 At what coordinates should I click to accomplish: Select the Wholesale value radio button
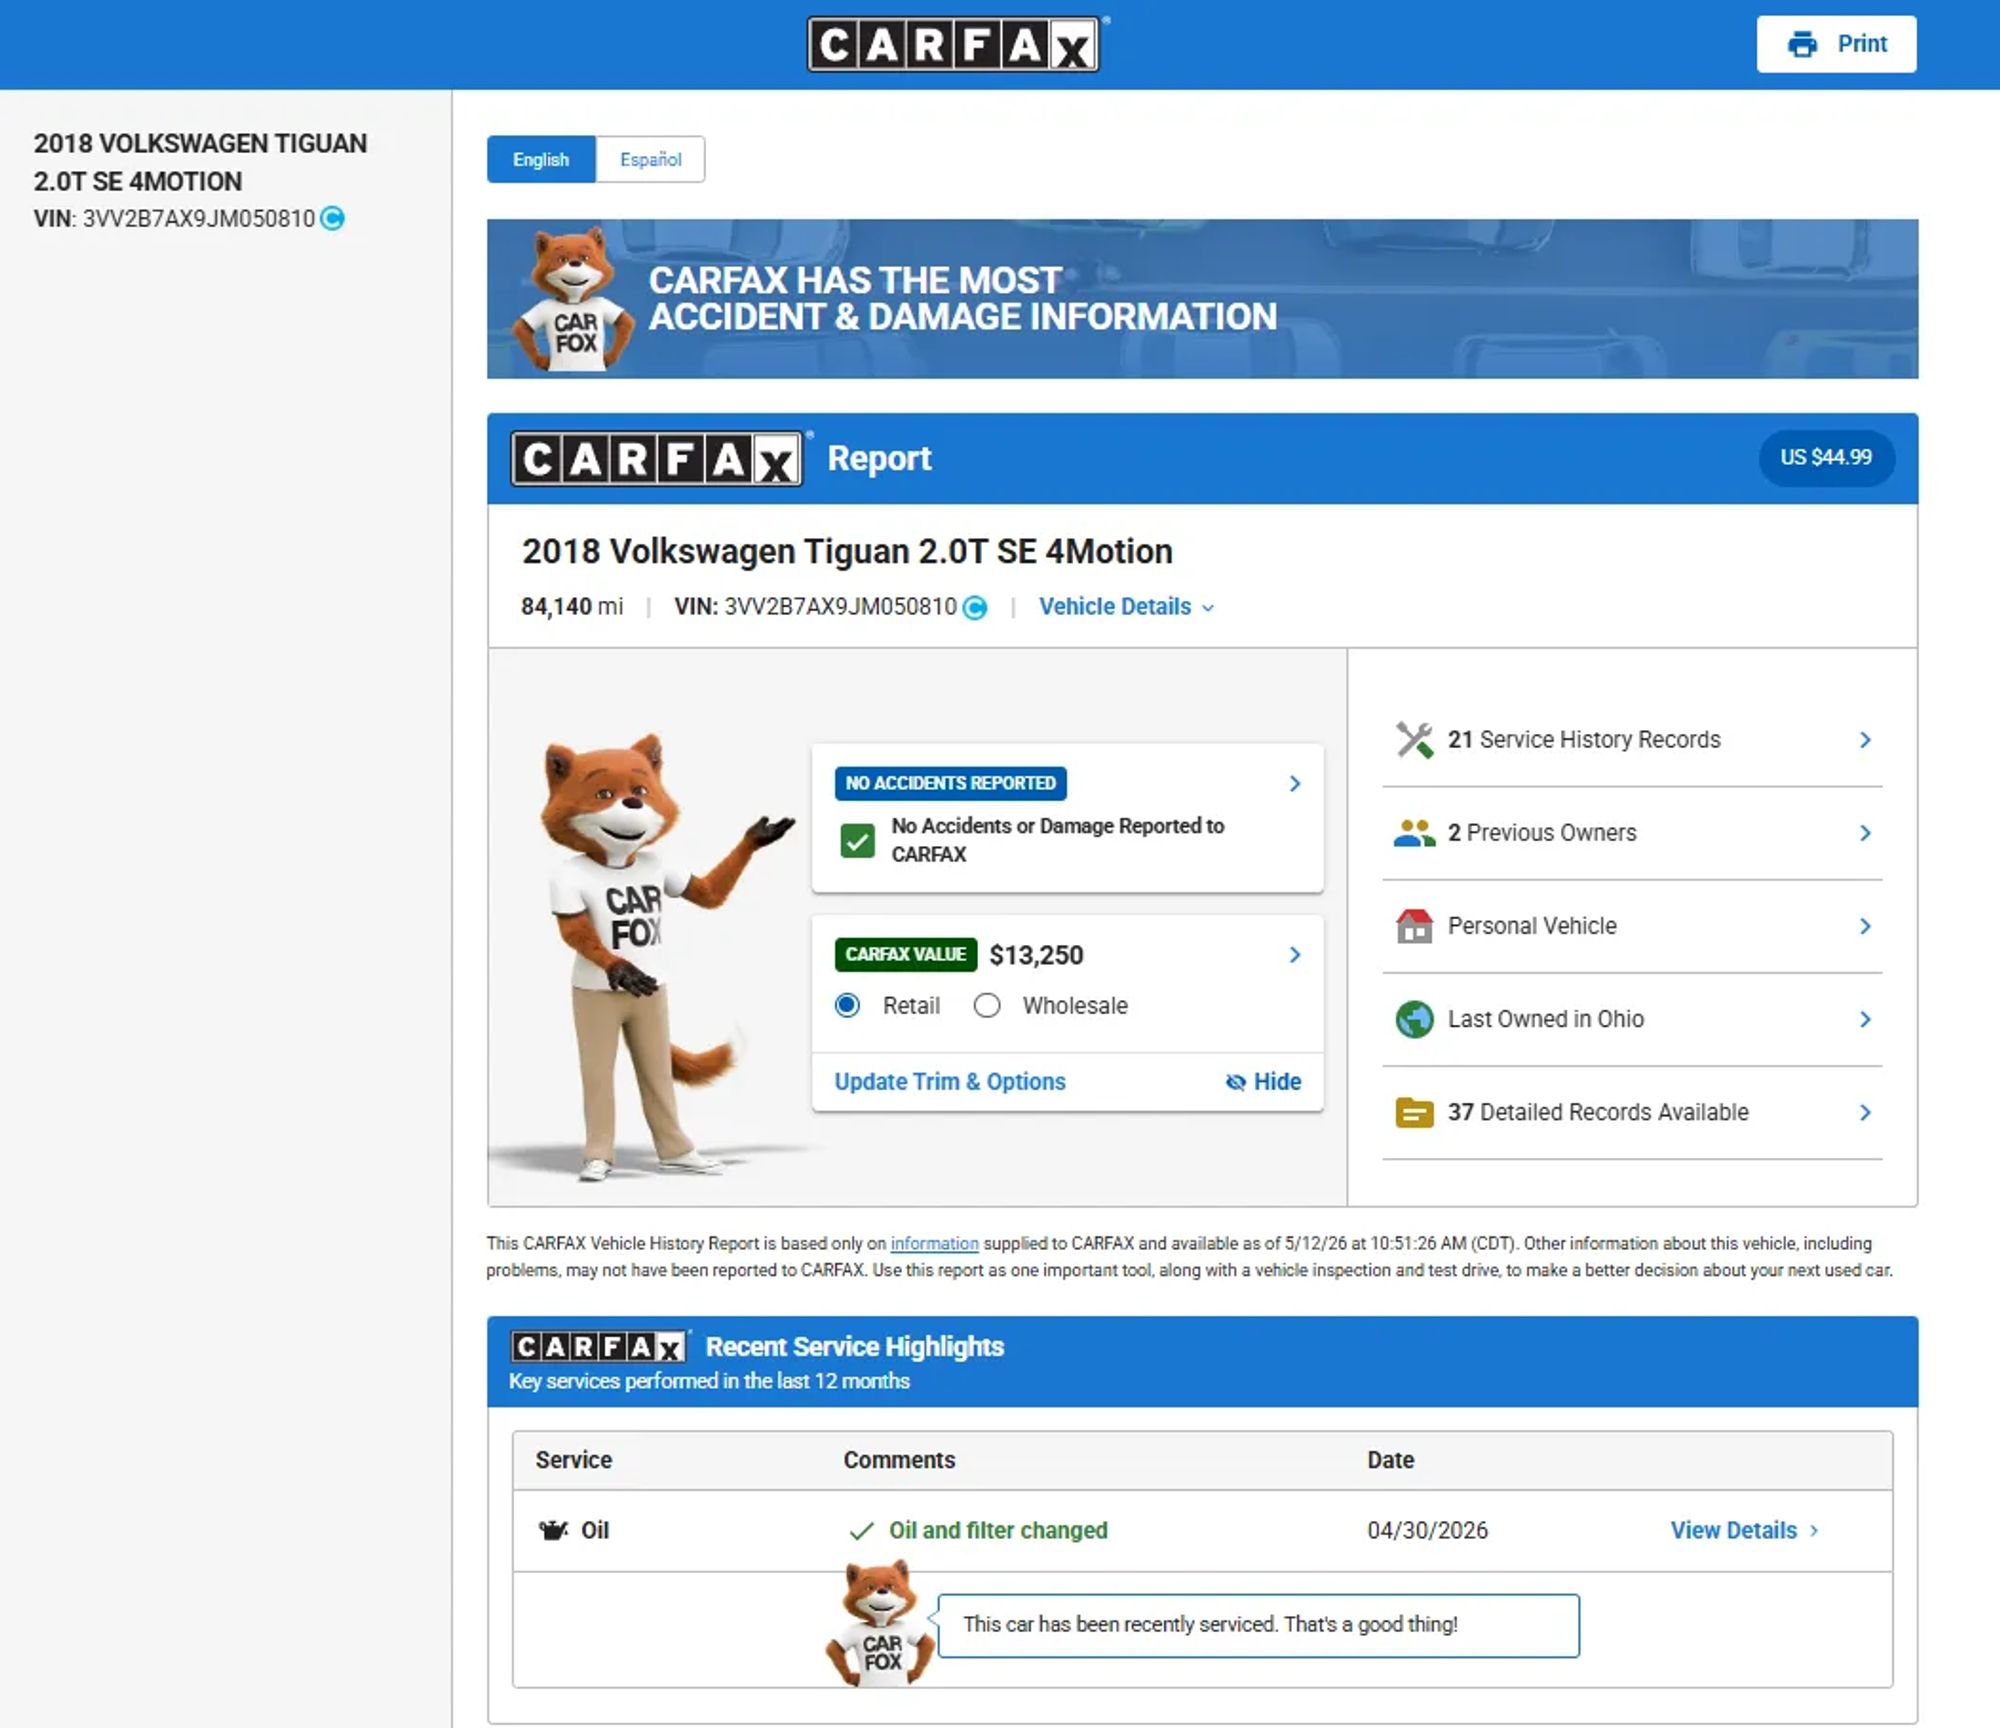pos(987,1005)
